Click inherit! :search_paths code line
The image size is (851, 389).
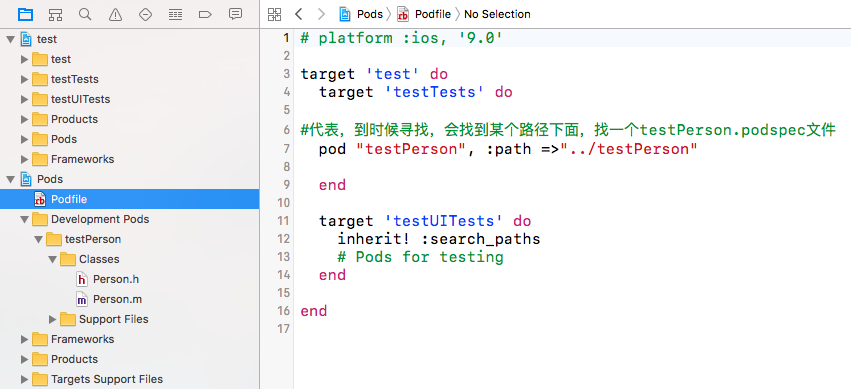[439, 239]
